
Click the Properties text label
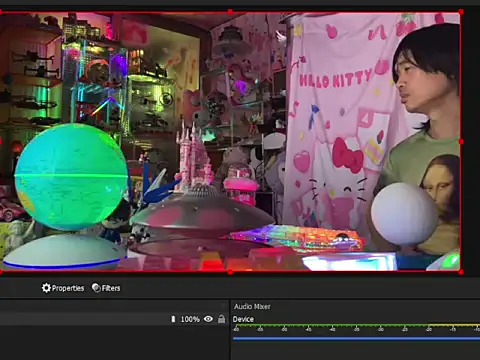pyautogui.click(x=68, y=288)
